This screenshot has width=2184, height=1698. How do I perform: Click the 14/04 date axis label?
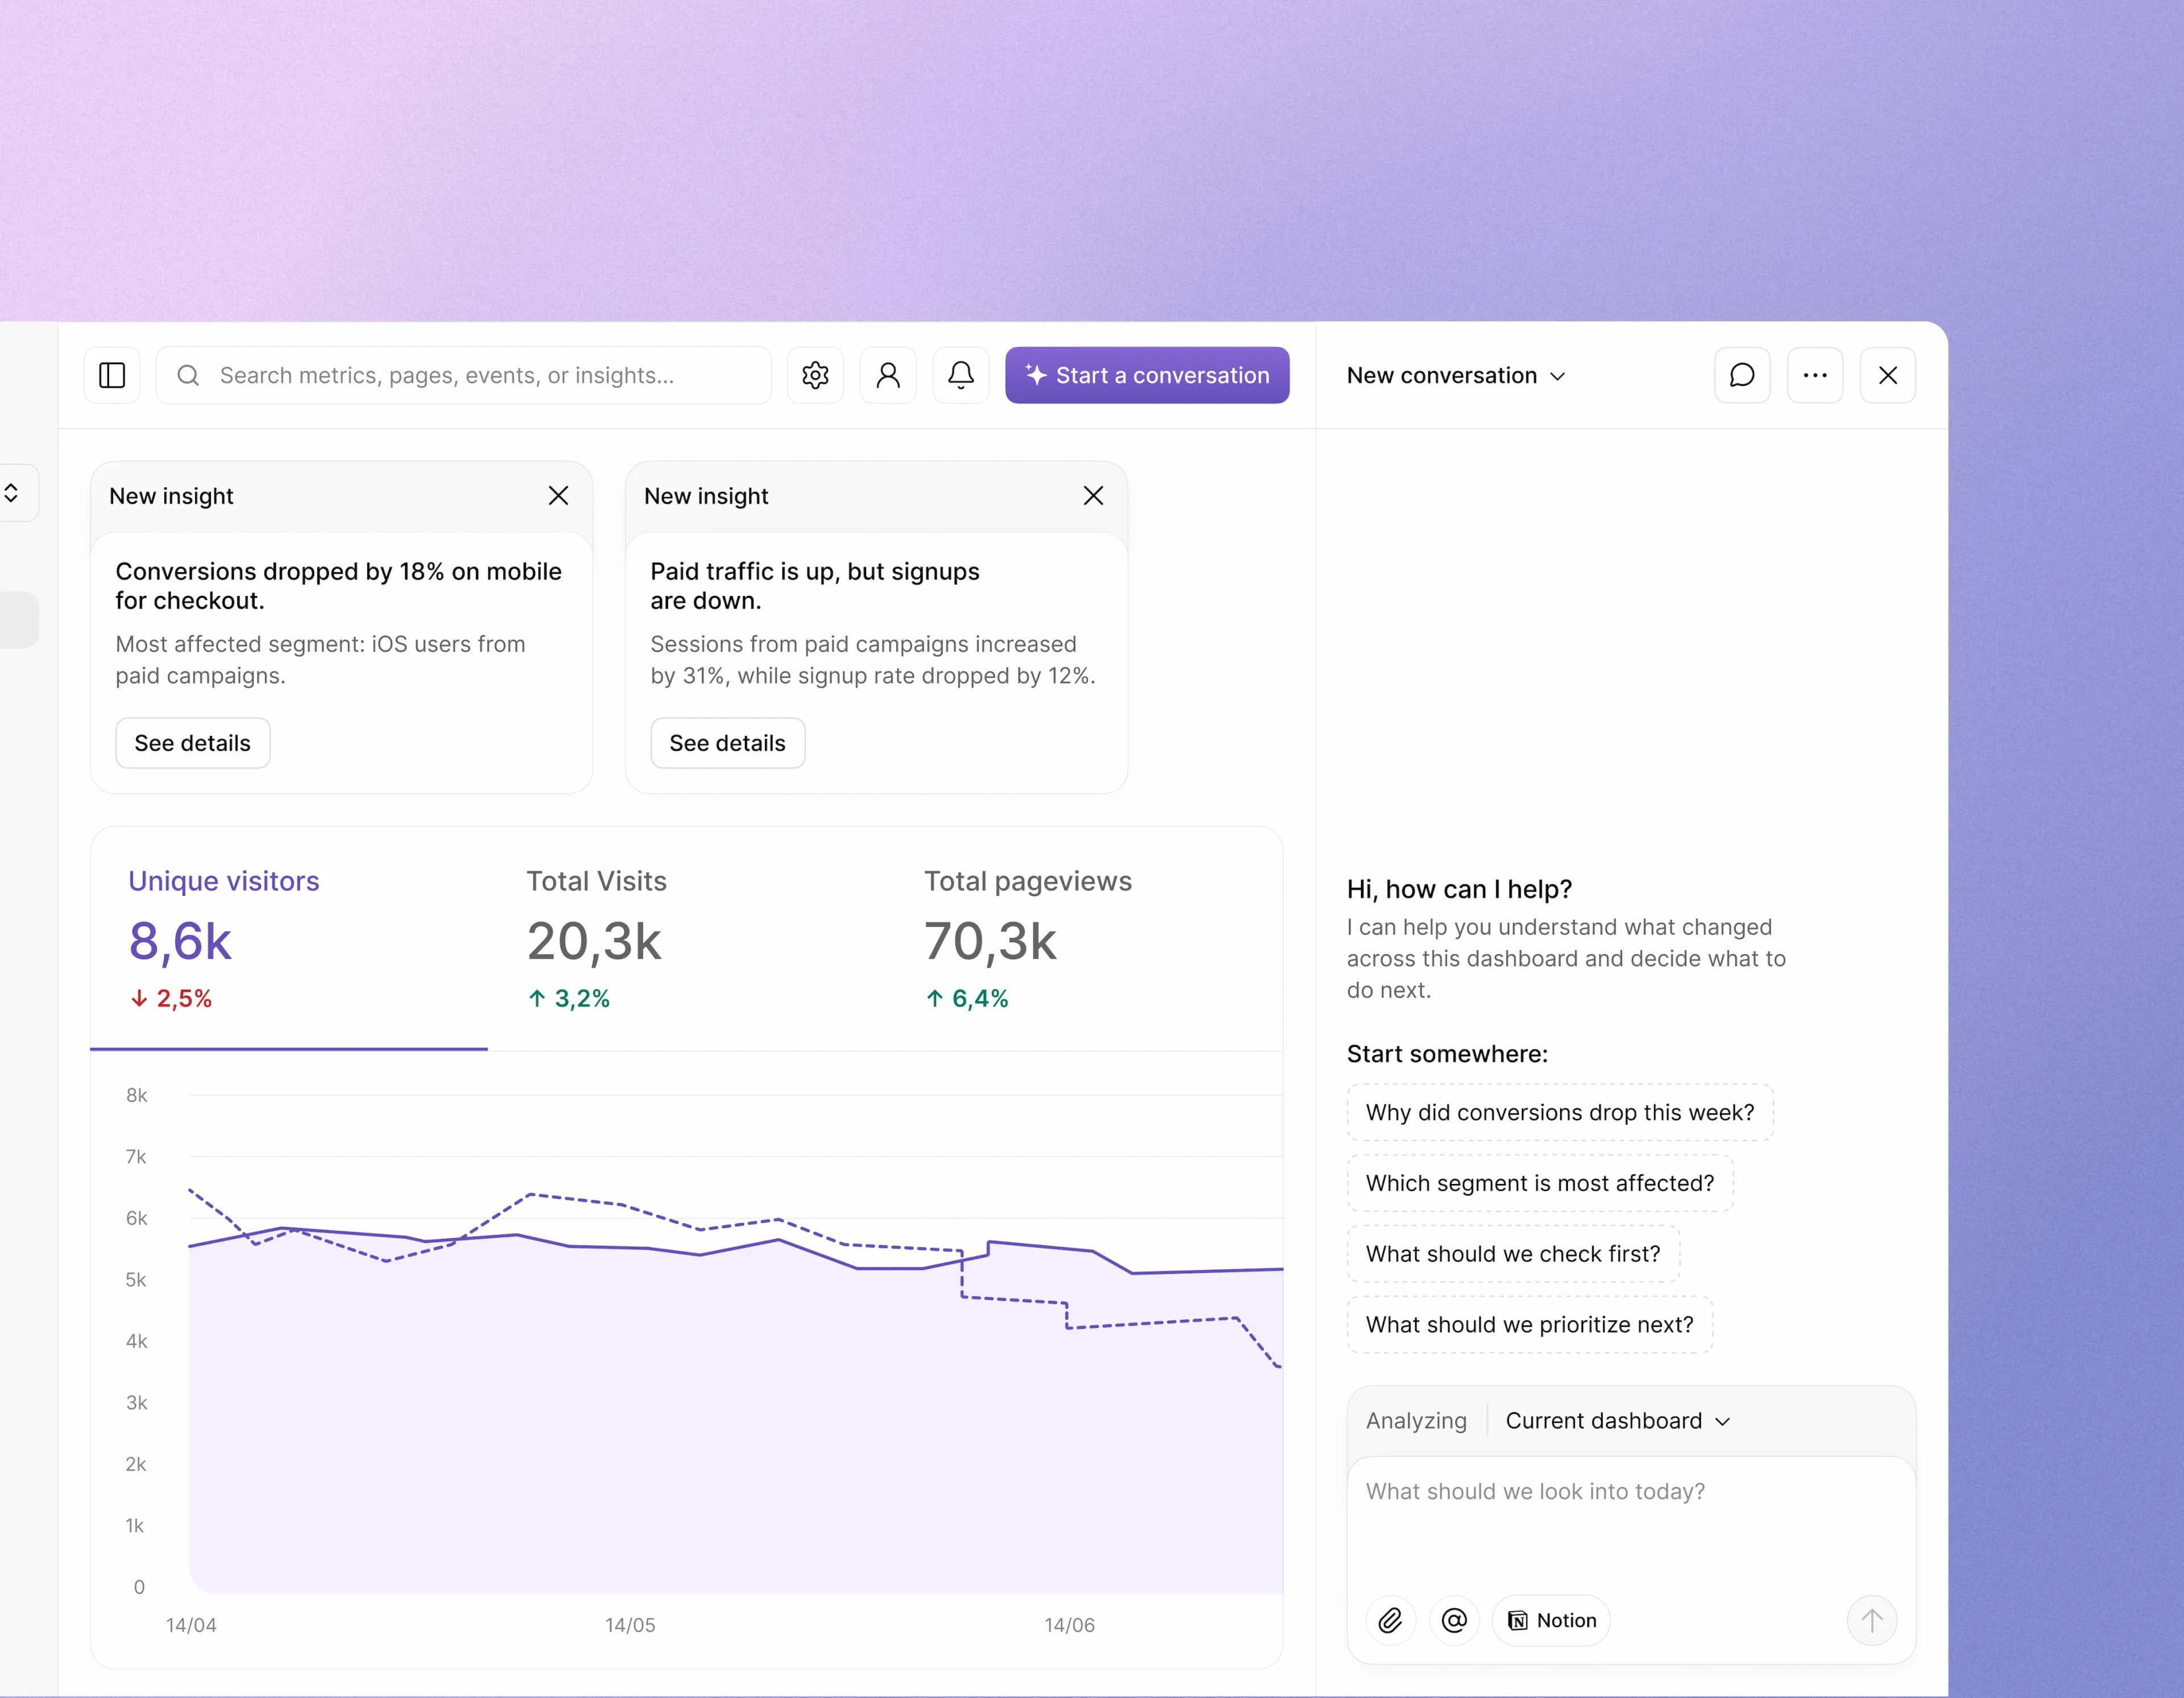(x=191, y=1625)
